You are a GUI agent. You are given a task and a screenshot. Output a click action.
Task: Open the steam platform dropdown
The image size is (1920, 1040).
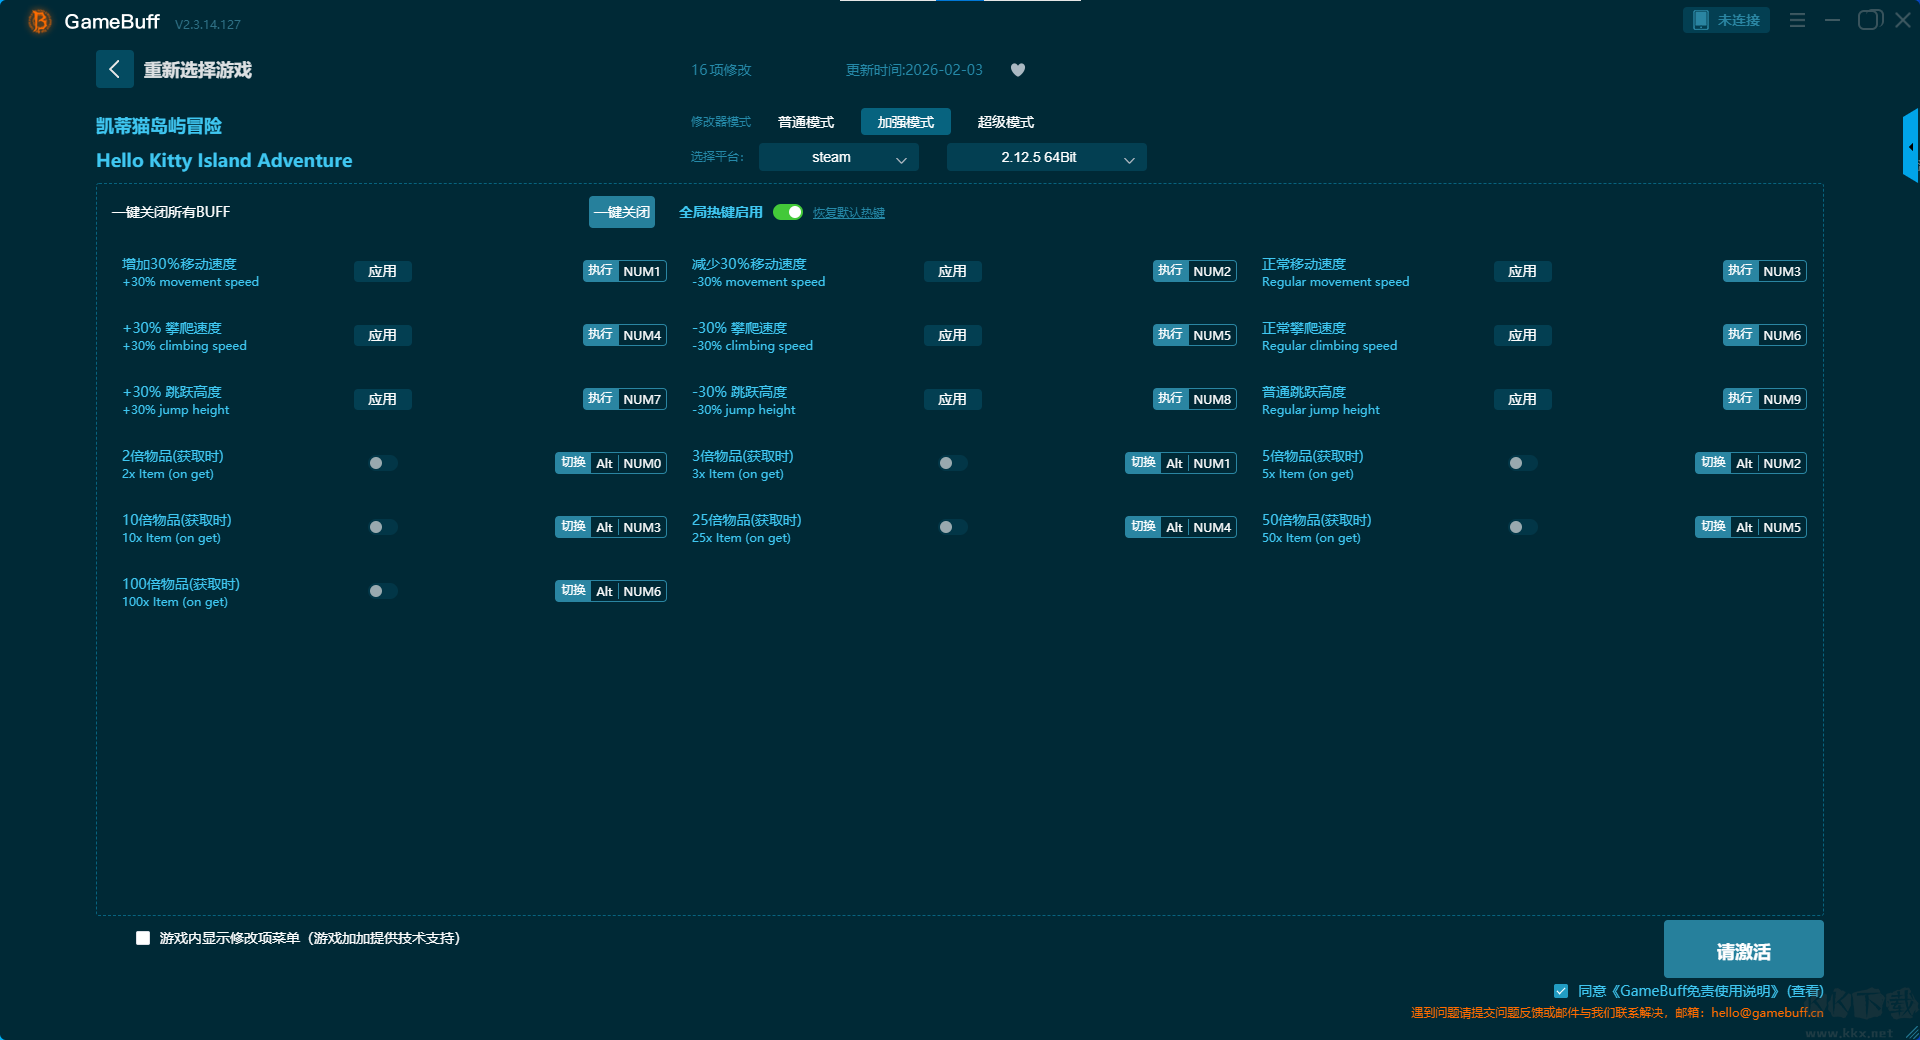click(838, 157)
